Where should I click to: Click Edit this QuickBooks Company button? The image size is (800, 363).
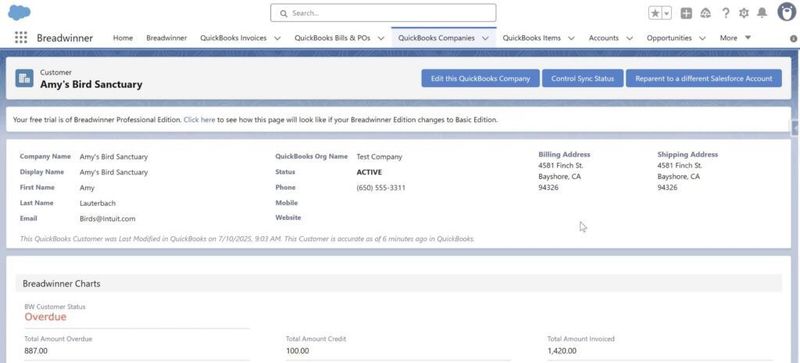(480, 79)
